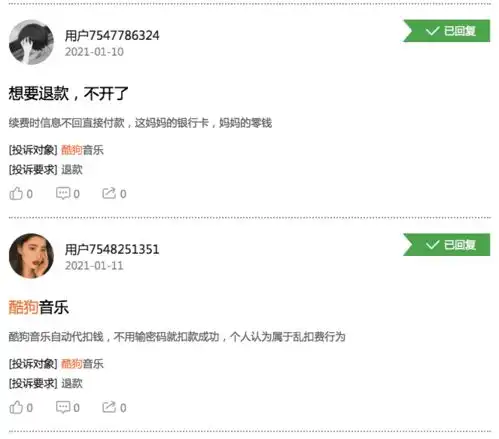
Task: Open the 续费时信息不回直接付款 description text
Action: 140,123
